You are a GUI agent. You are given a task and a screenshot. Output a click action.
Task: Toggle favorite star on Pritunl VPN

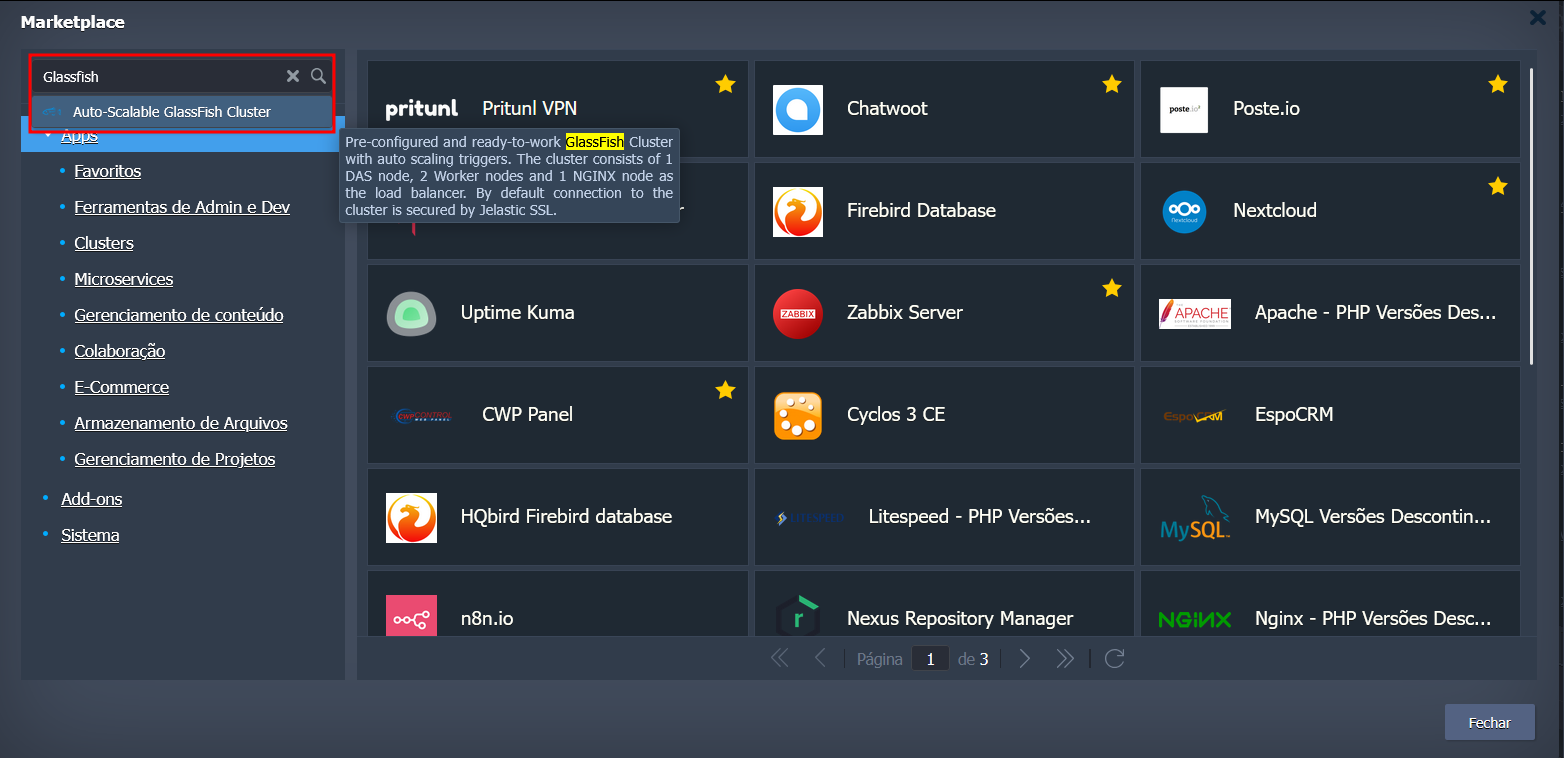[x=725, y=84]
